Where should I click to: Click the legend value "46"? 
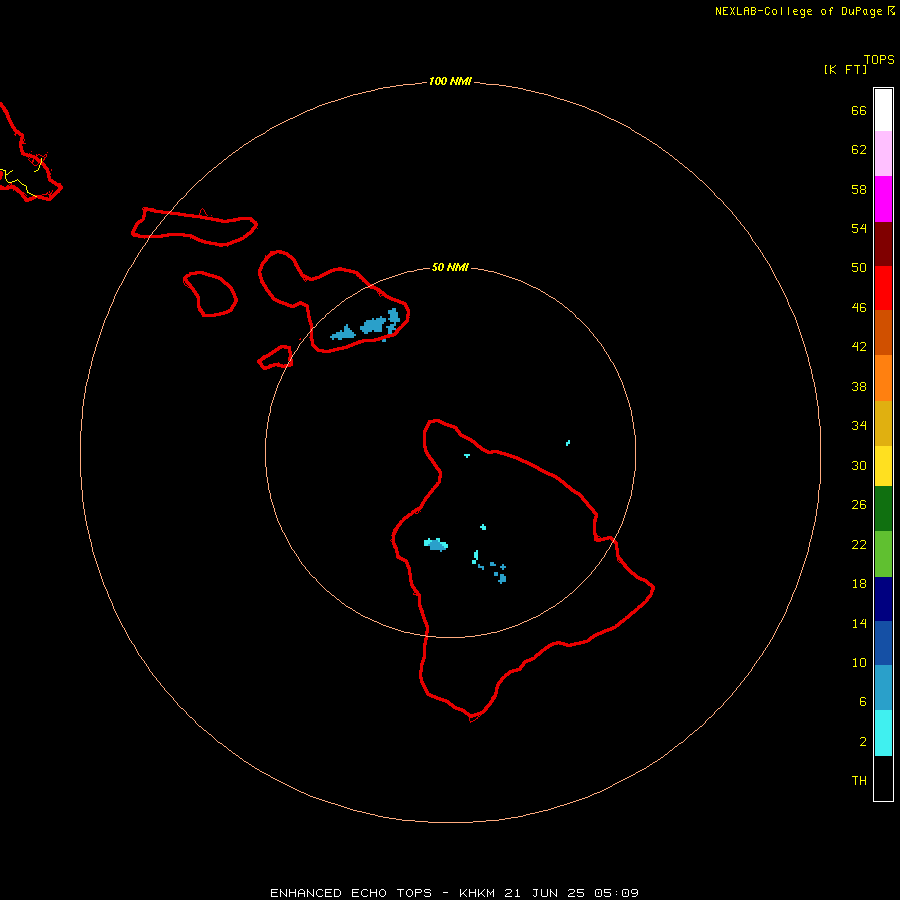(859, 308)
